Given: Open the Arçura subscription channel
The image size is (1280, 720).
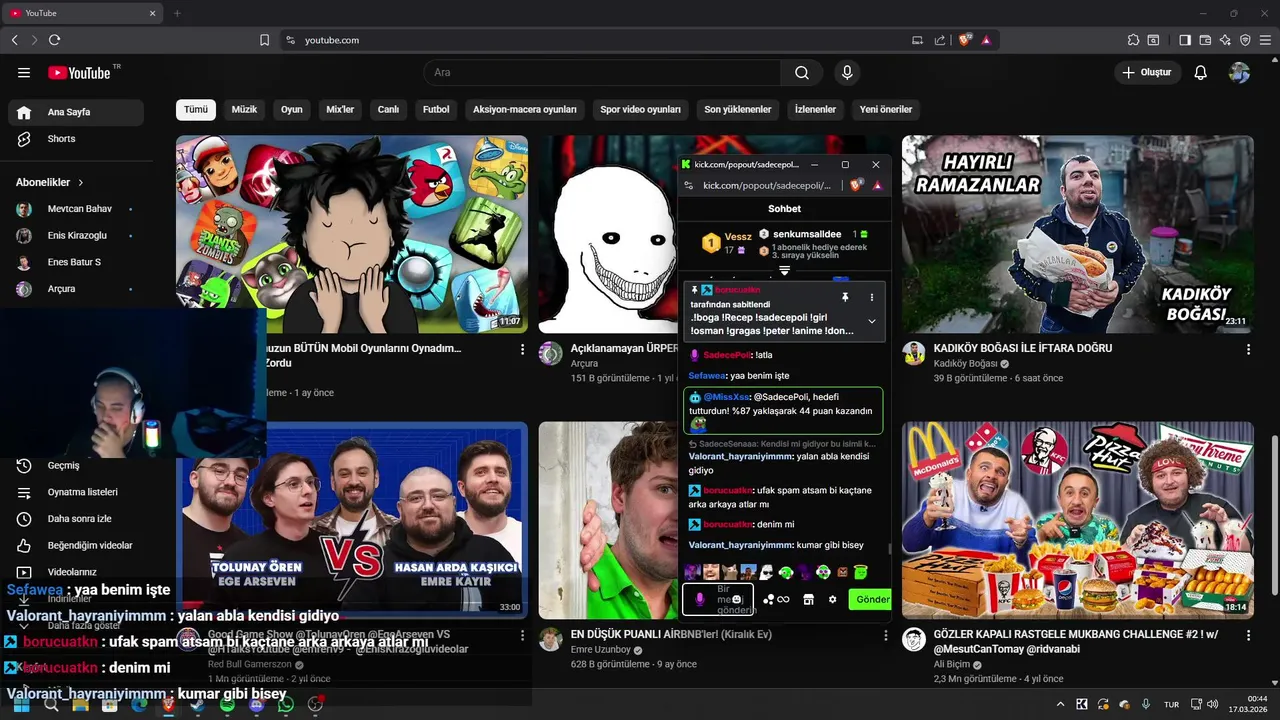Looking at the screenshot, I should pyautogui.click(x=76, y=289).
